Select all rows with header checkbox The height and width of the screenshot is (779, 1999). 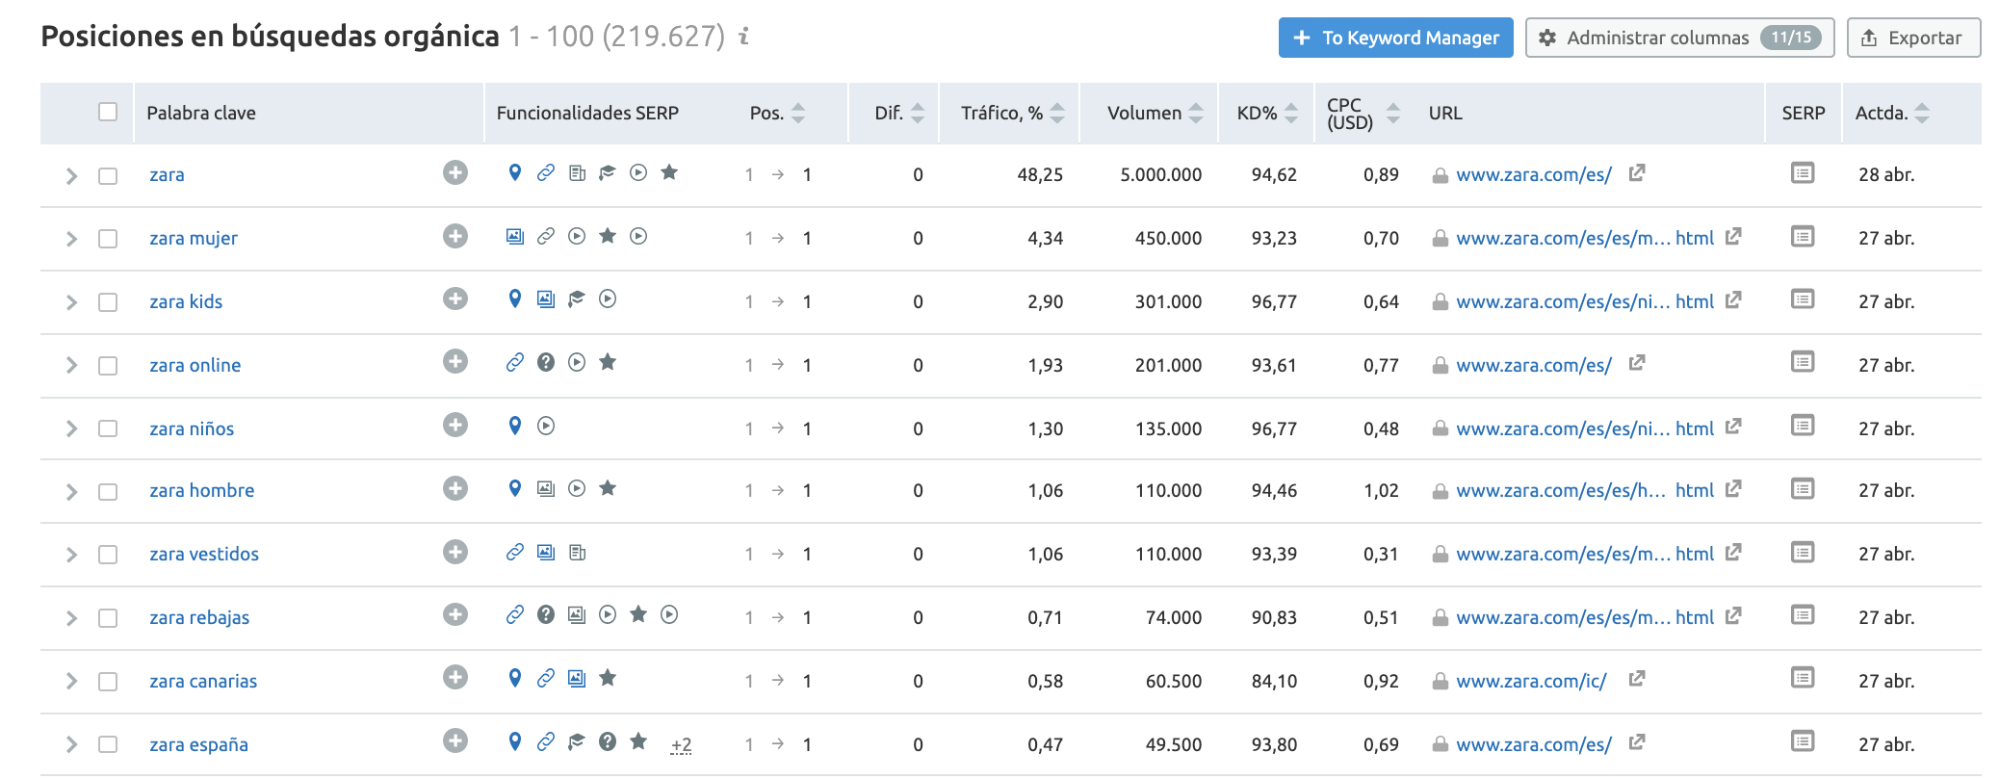click(108, 112)
